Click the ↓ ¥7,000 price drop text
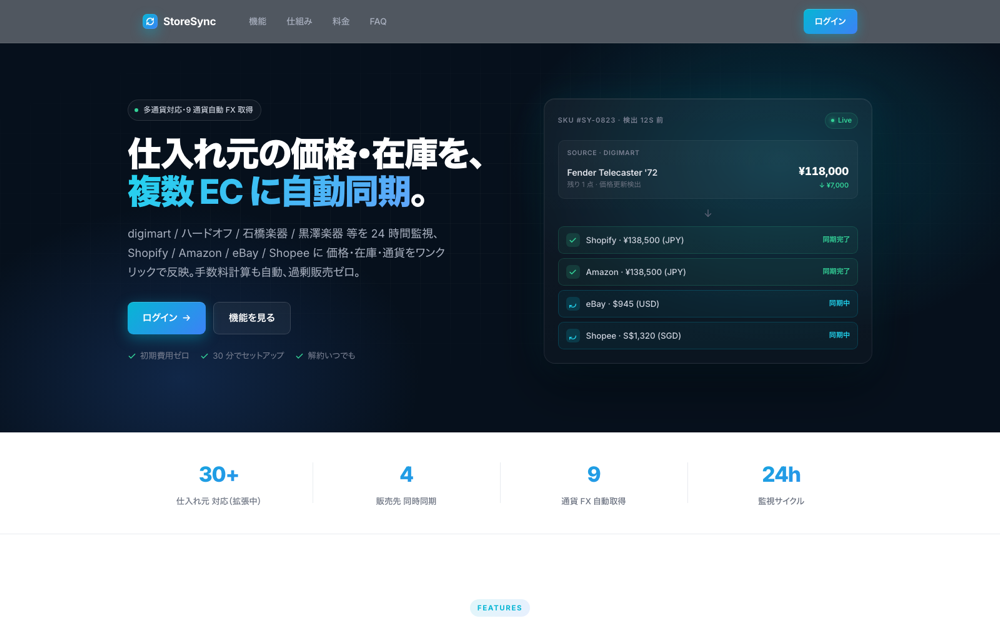 pos(834,186)
